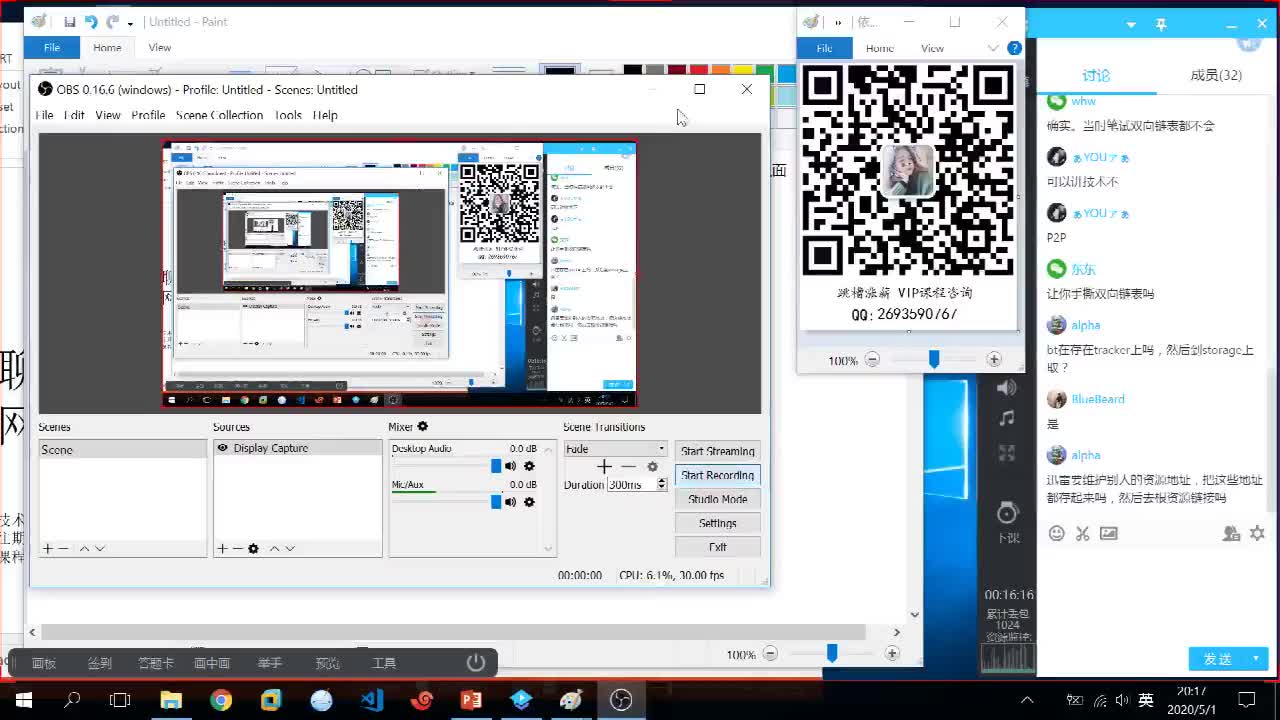
Task: Open Home tab in QR code Paint window
Action: pyautogui.click(x=880, y=48)
